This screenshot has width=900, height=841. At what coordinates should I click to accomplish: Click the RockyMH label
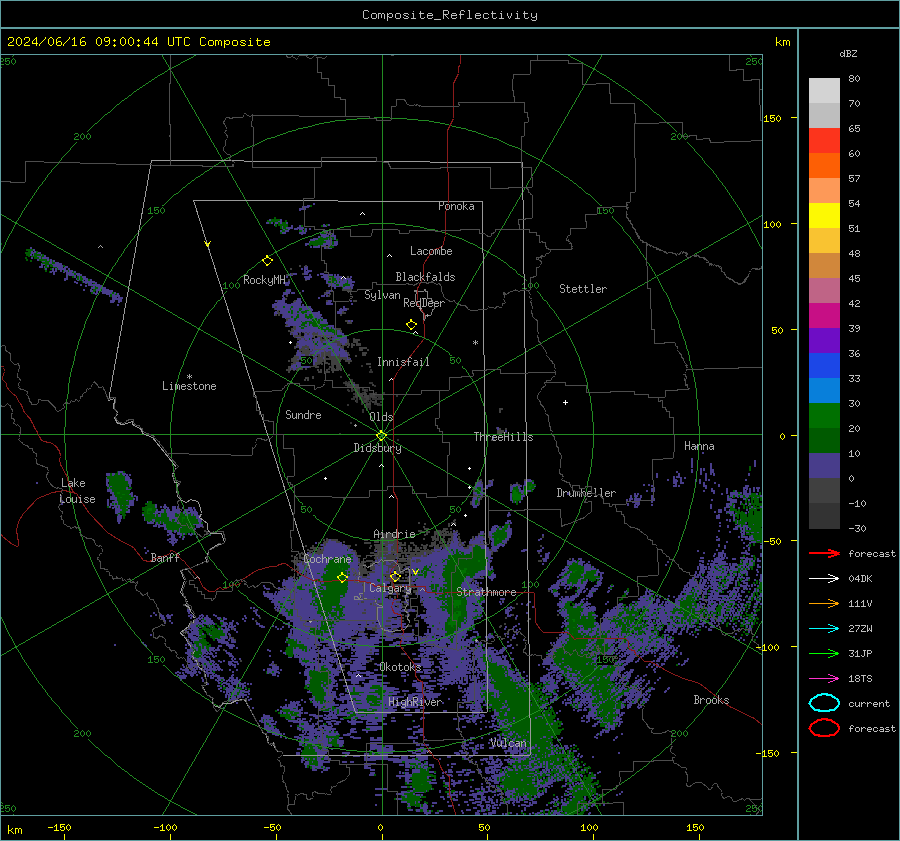point(264,280)
